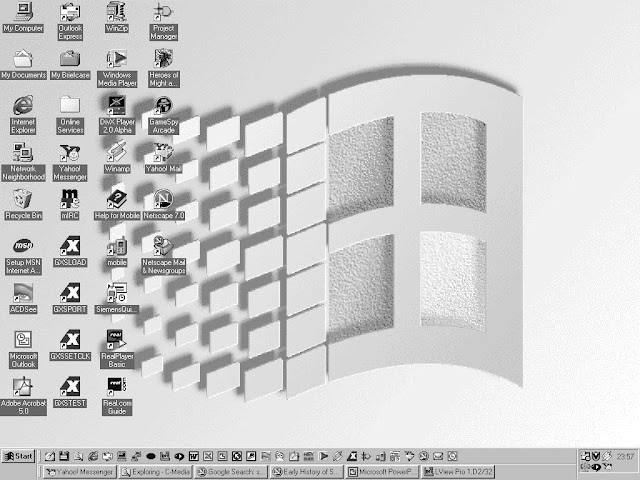Select the ACDSee desktop icon
The height and width of the screenshot is (480, 640).
pyautogui.click(x=23, y=298)
